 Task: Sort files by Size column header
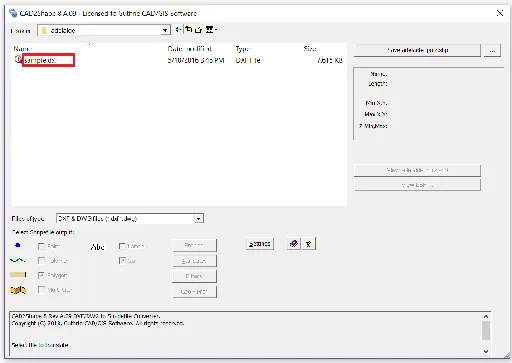[x=310, y=49]
